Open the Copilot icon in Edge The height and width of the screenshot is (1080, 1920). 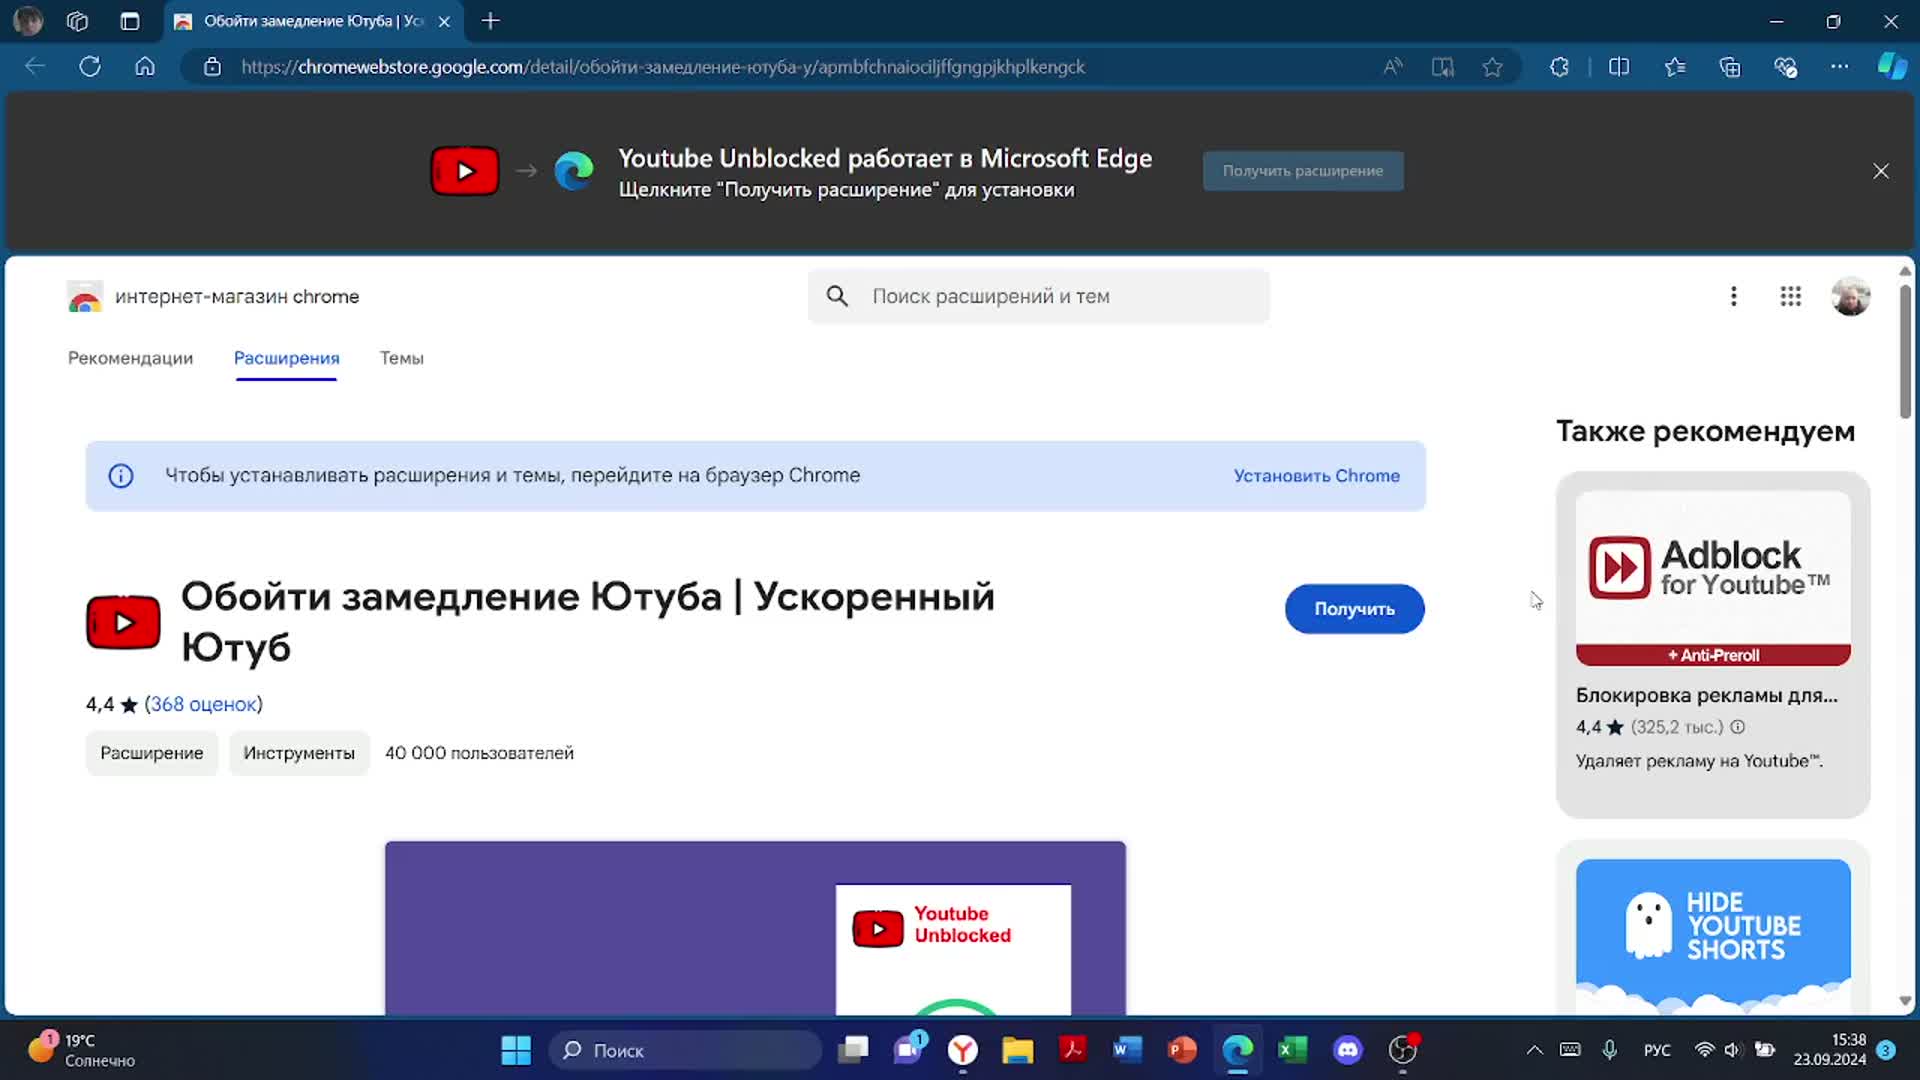pyautogui.click(x=1892, y=67)
